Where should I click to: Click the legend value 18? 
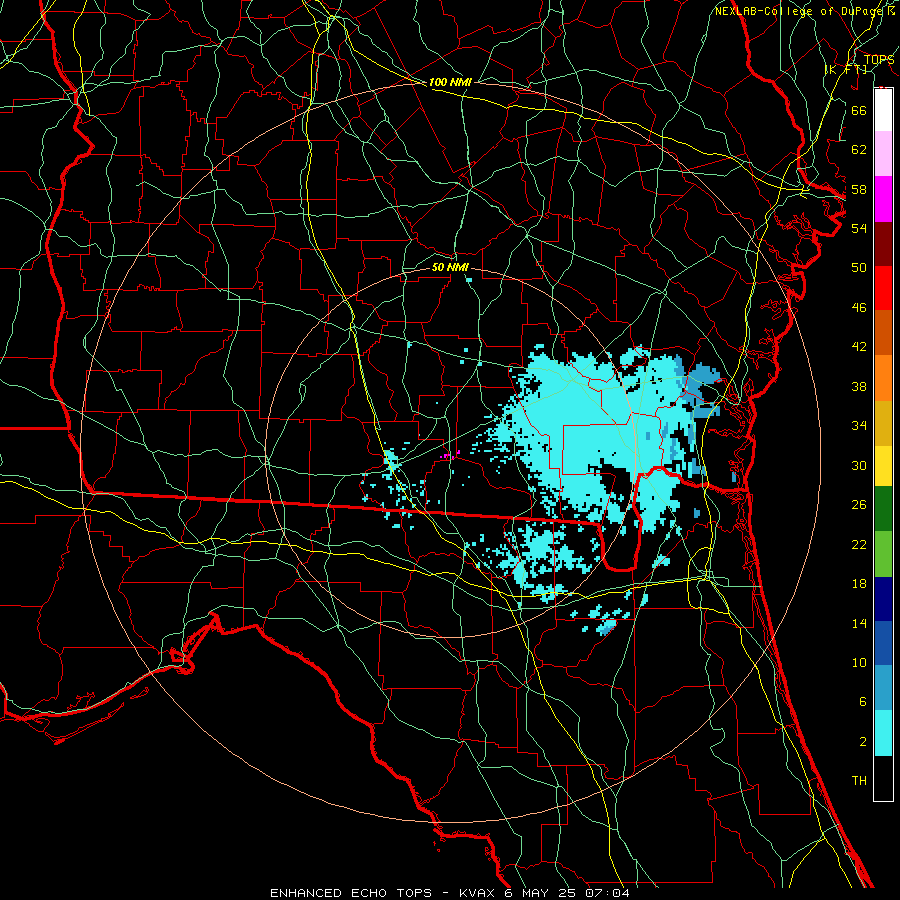point(859,584)
